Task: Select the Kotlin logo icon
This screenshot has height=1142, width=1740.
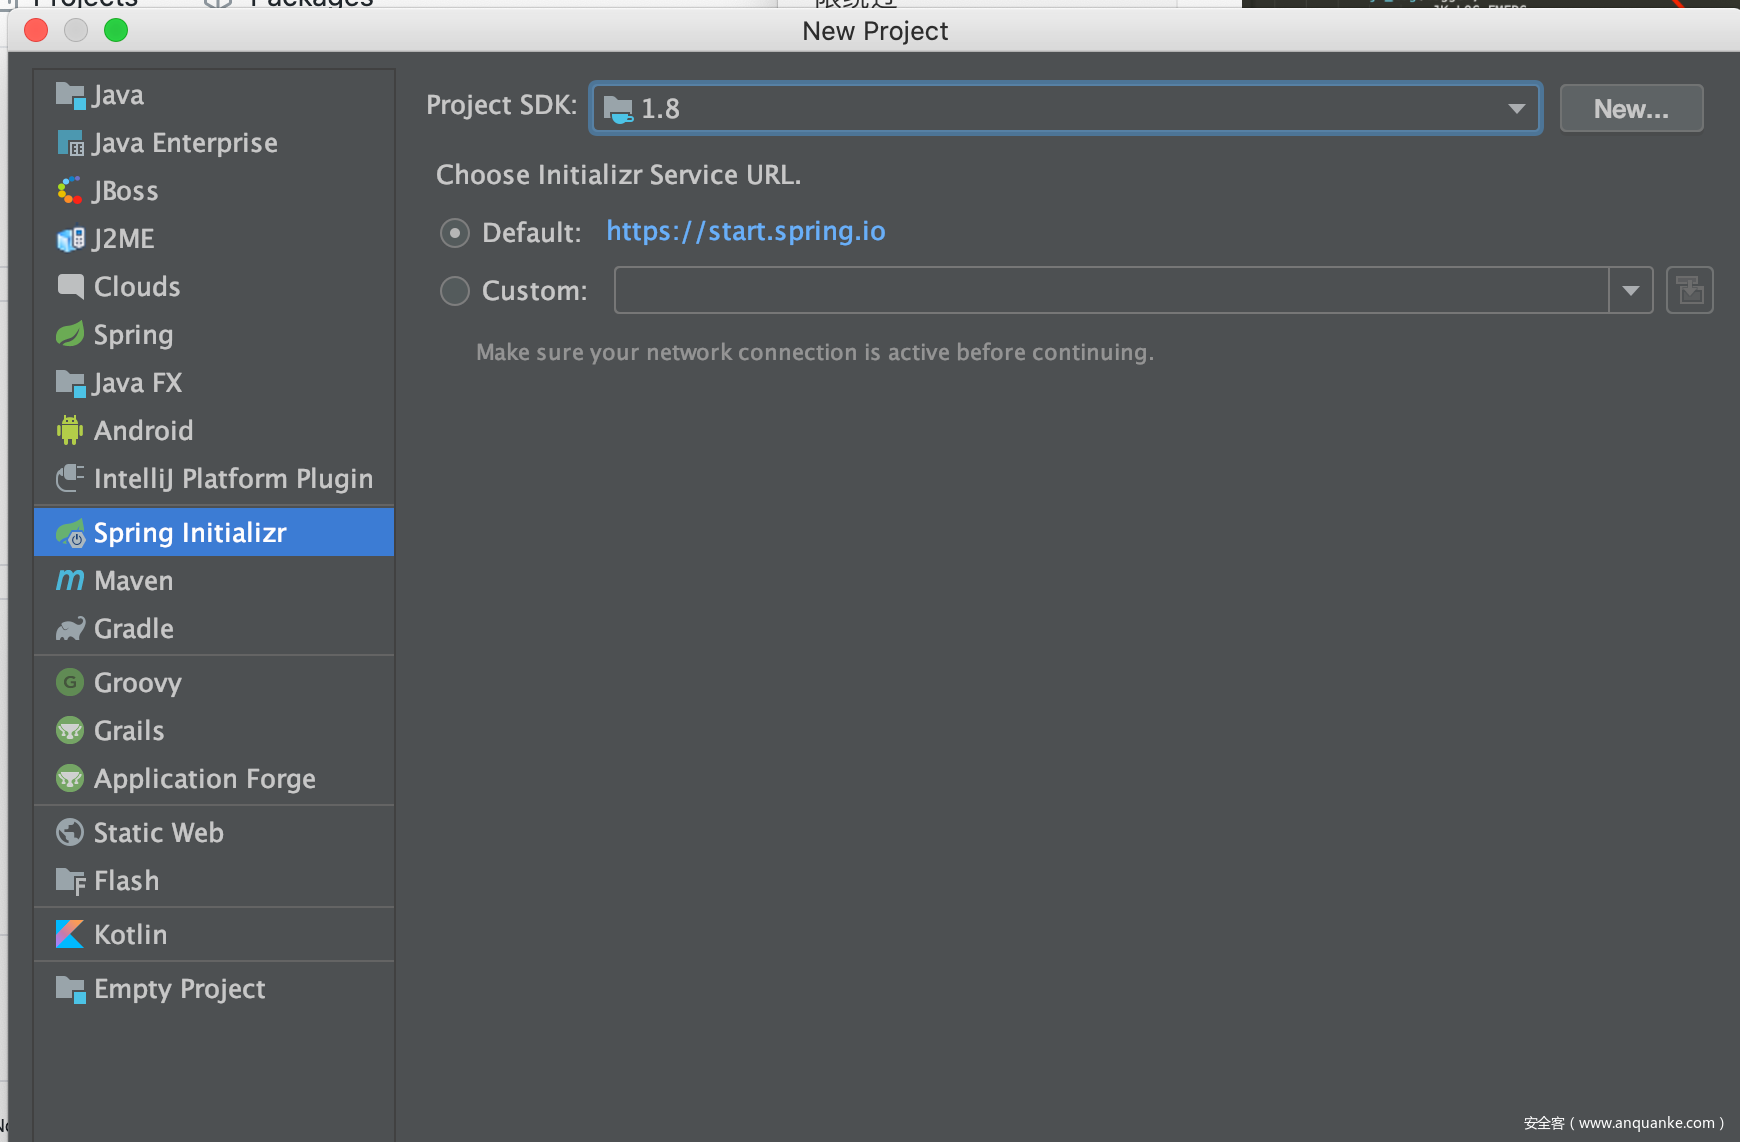Action: (69, 934)
